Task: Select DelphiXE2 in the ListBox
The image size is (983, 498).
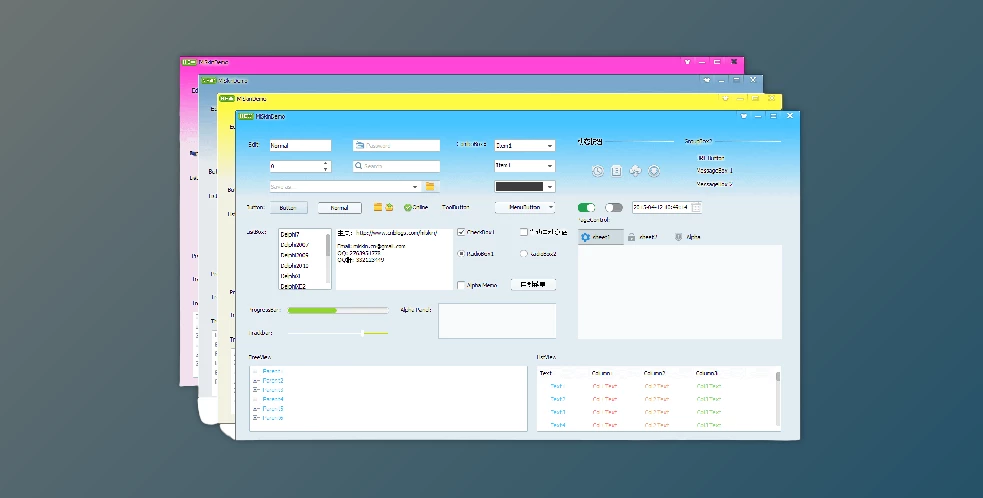Action: (x=293, y=286)
